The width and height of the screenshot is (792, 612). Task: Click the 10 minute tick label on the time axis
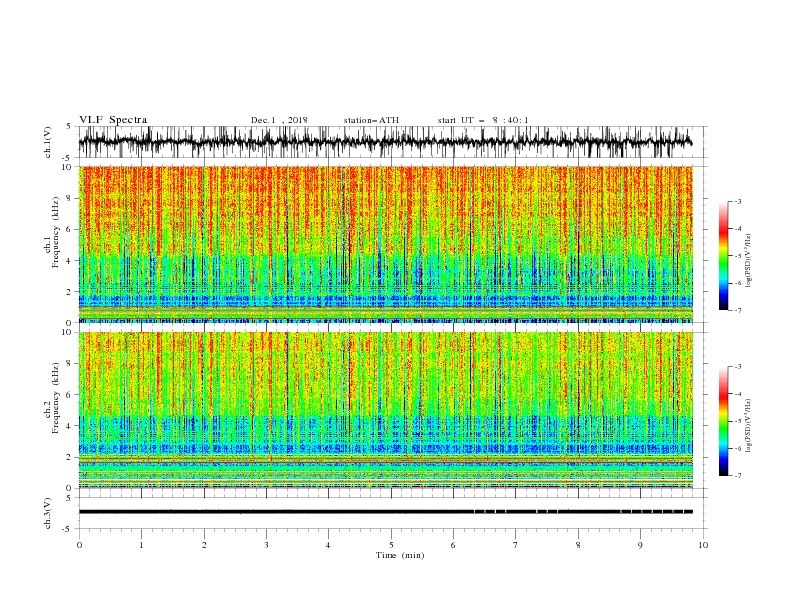[x=703, y=545]
